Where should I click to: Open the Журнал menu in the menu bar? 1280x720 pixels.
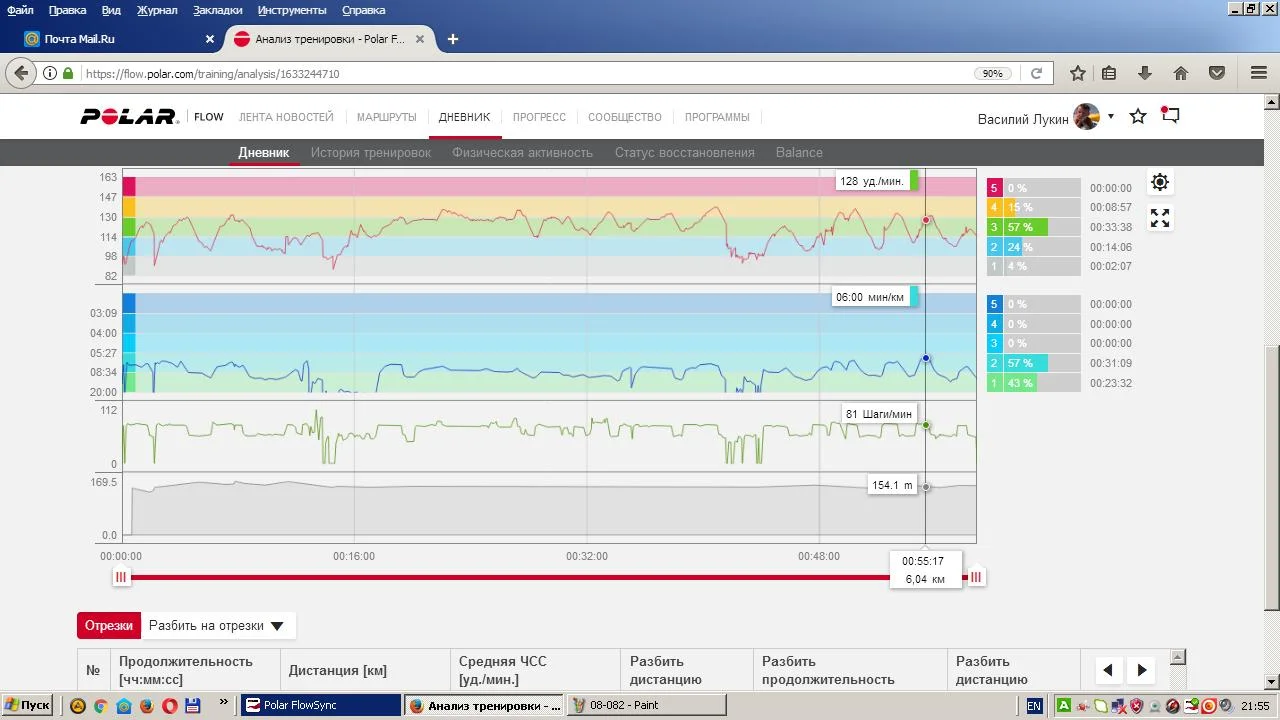(157, 10)
